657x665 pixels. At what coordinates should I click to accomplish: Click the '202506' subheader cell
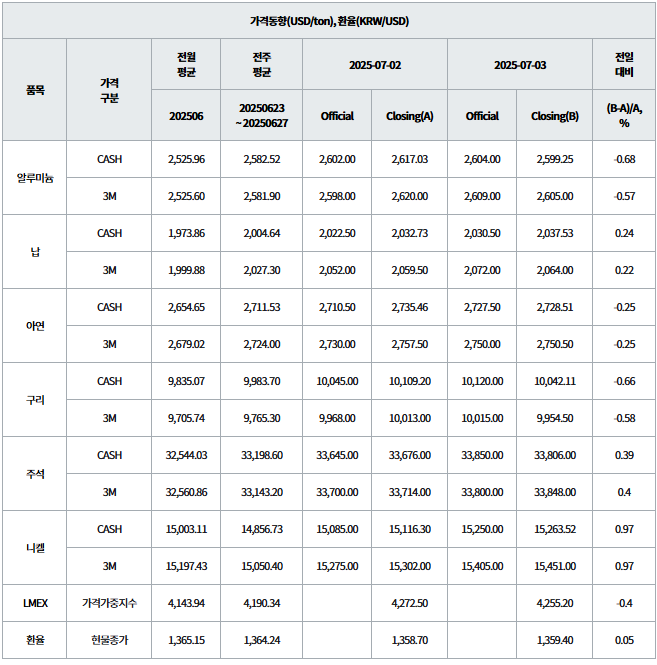coord(186,116)
